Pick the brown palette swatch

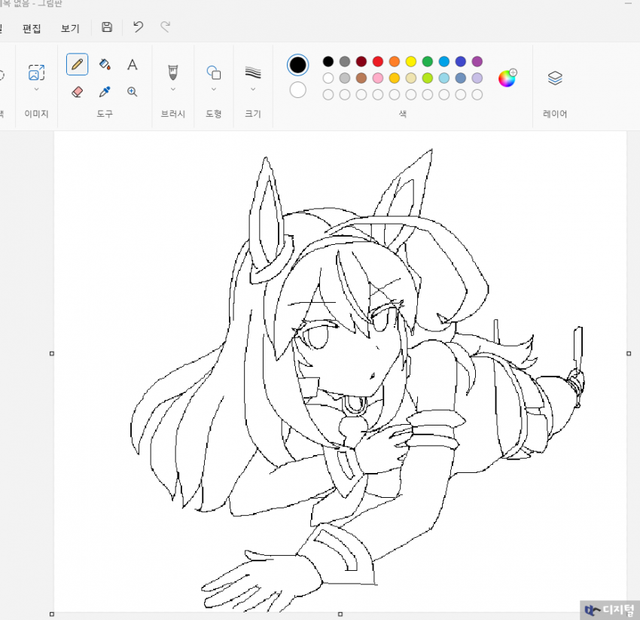tap(361, 78)
